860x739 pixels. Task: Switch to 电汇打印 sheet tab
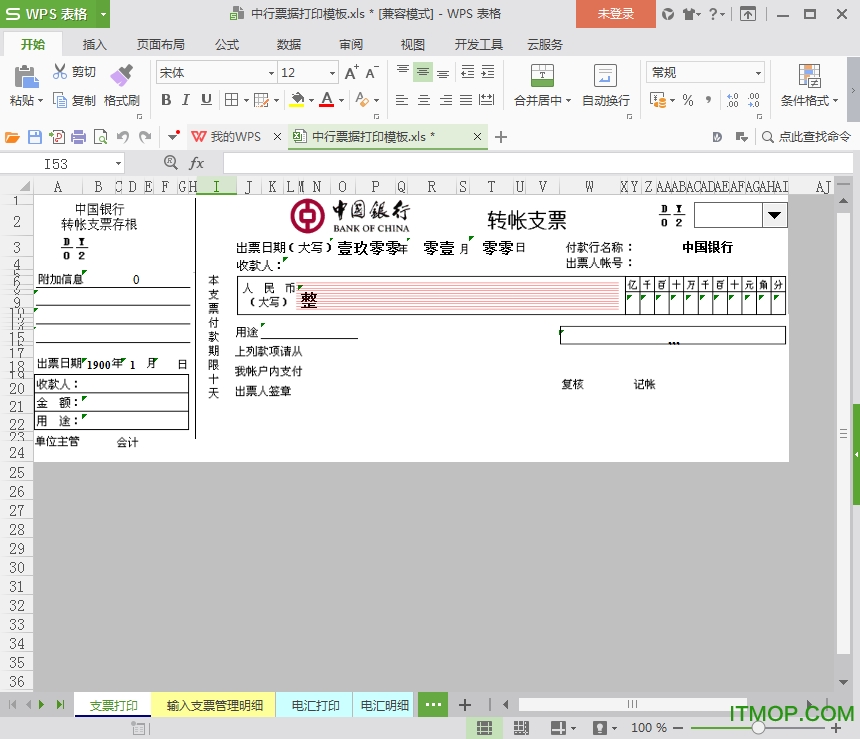pyautogui.click(x=315, y=706)
